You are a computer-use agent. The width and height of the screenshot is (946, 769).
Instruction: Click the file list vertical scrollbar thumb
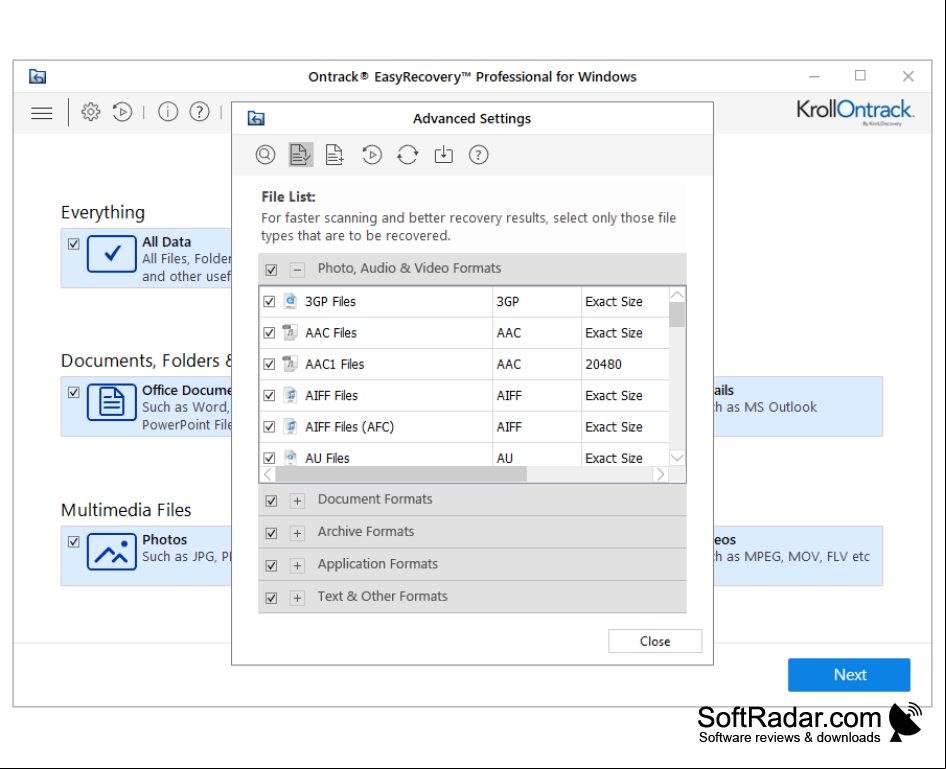(677, 314)
